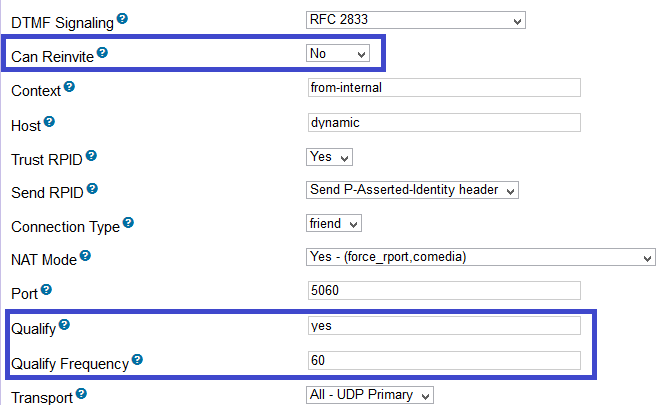The height and width of the screenshot is (405, 663).
Task: Expand the Send RPID dropdown
Action: pyautogui.click(x=412, y=190)
